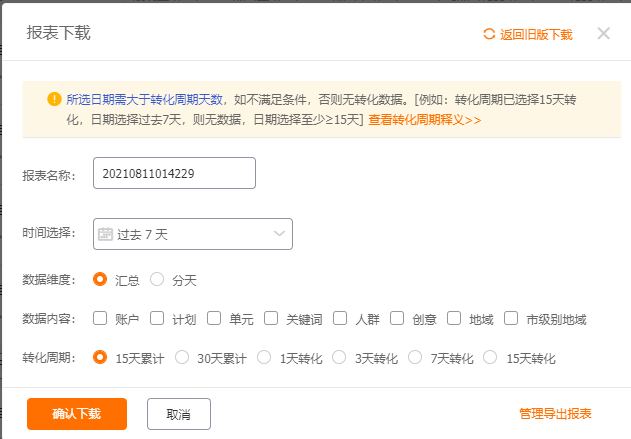This screenshot has height=439, width=631.
Task: Select 30天累计 conversion period radio
Action: tap(182, 357)
